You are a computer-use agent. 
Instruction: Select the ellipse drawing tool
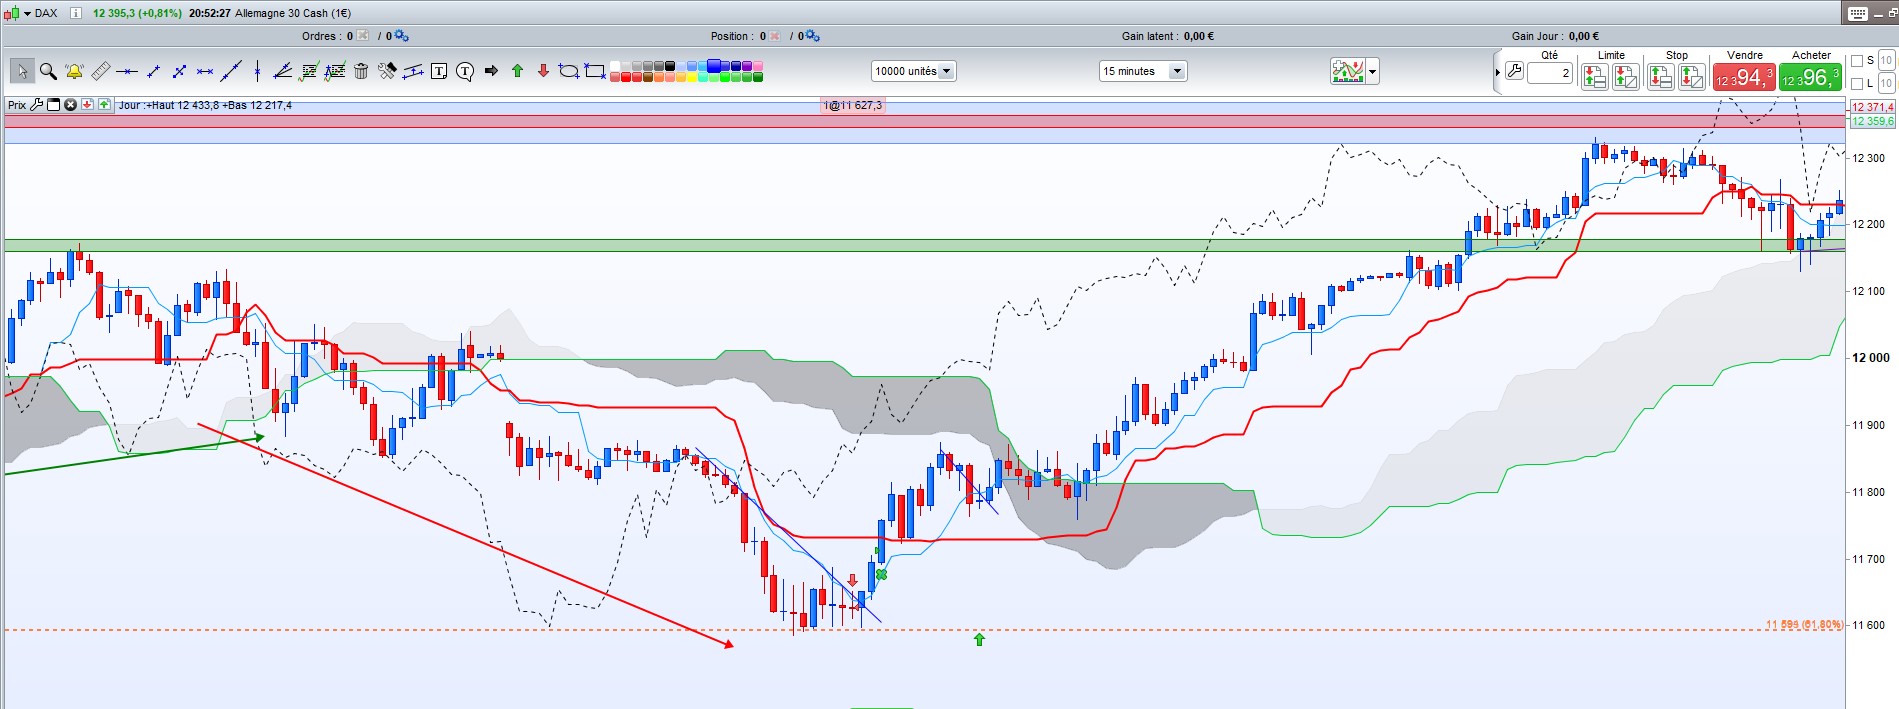(x=569, y=71)
